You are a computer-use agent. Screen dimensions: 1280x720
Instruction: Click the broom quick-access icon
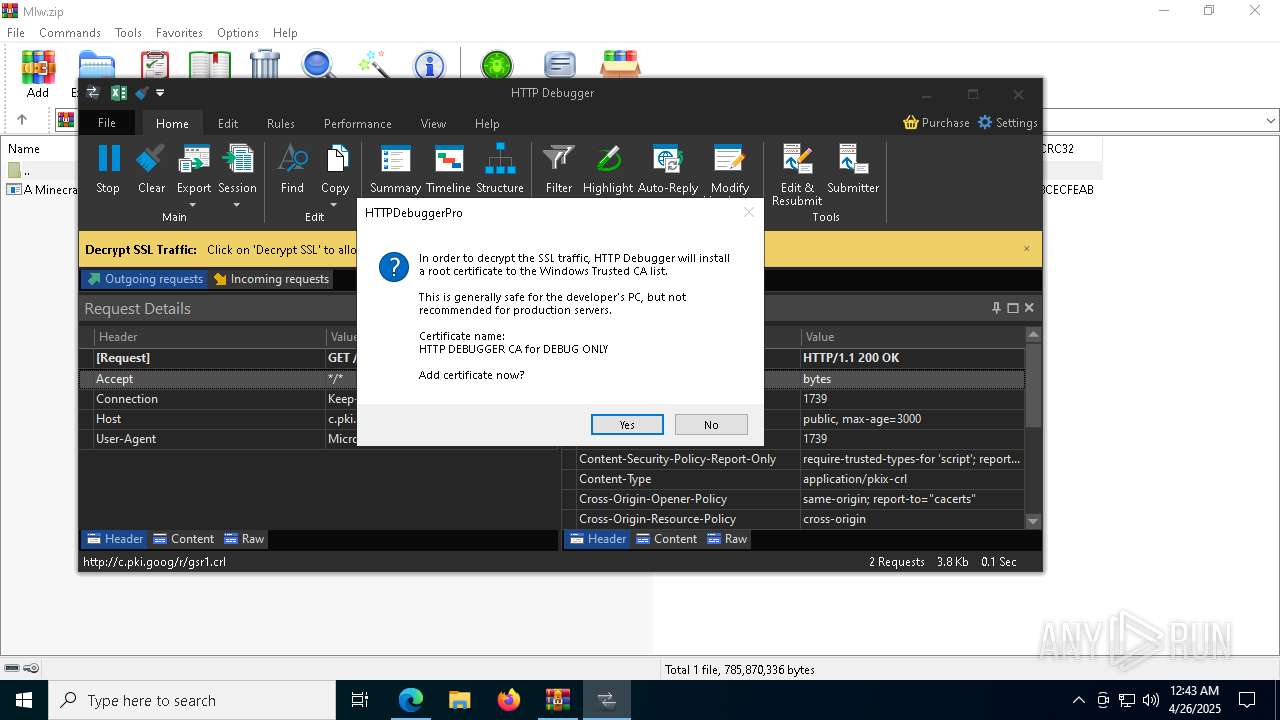(142, 93)
